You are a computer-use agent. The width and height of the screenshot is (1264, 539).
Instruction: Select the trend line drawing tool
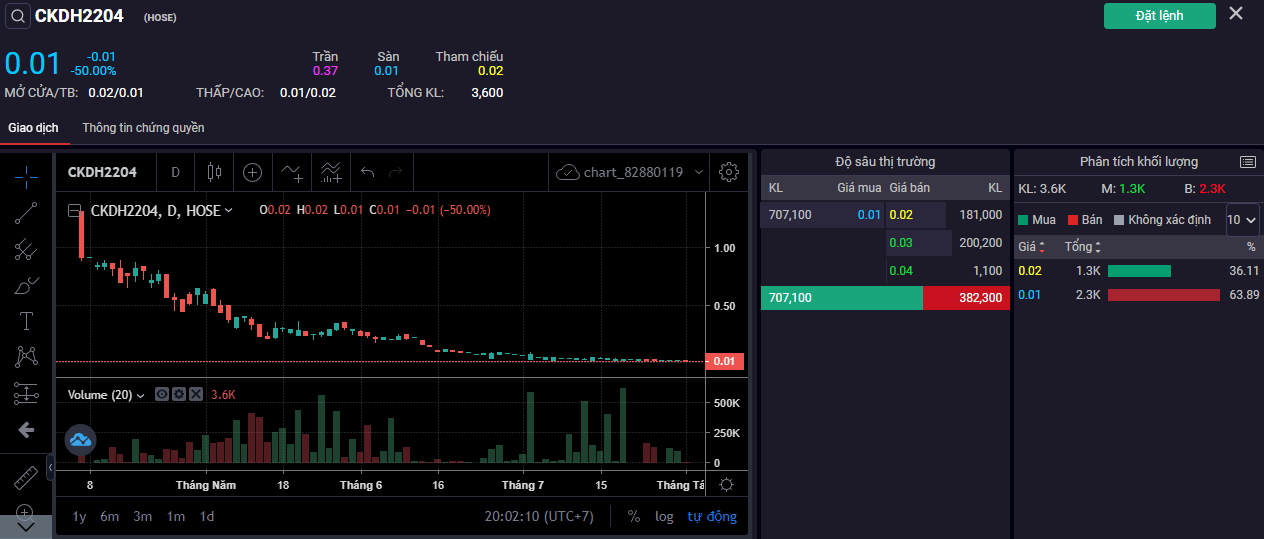point(26,212)
